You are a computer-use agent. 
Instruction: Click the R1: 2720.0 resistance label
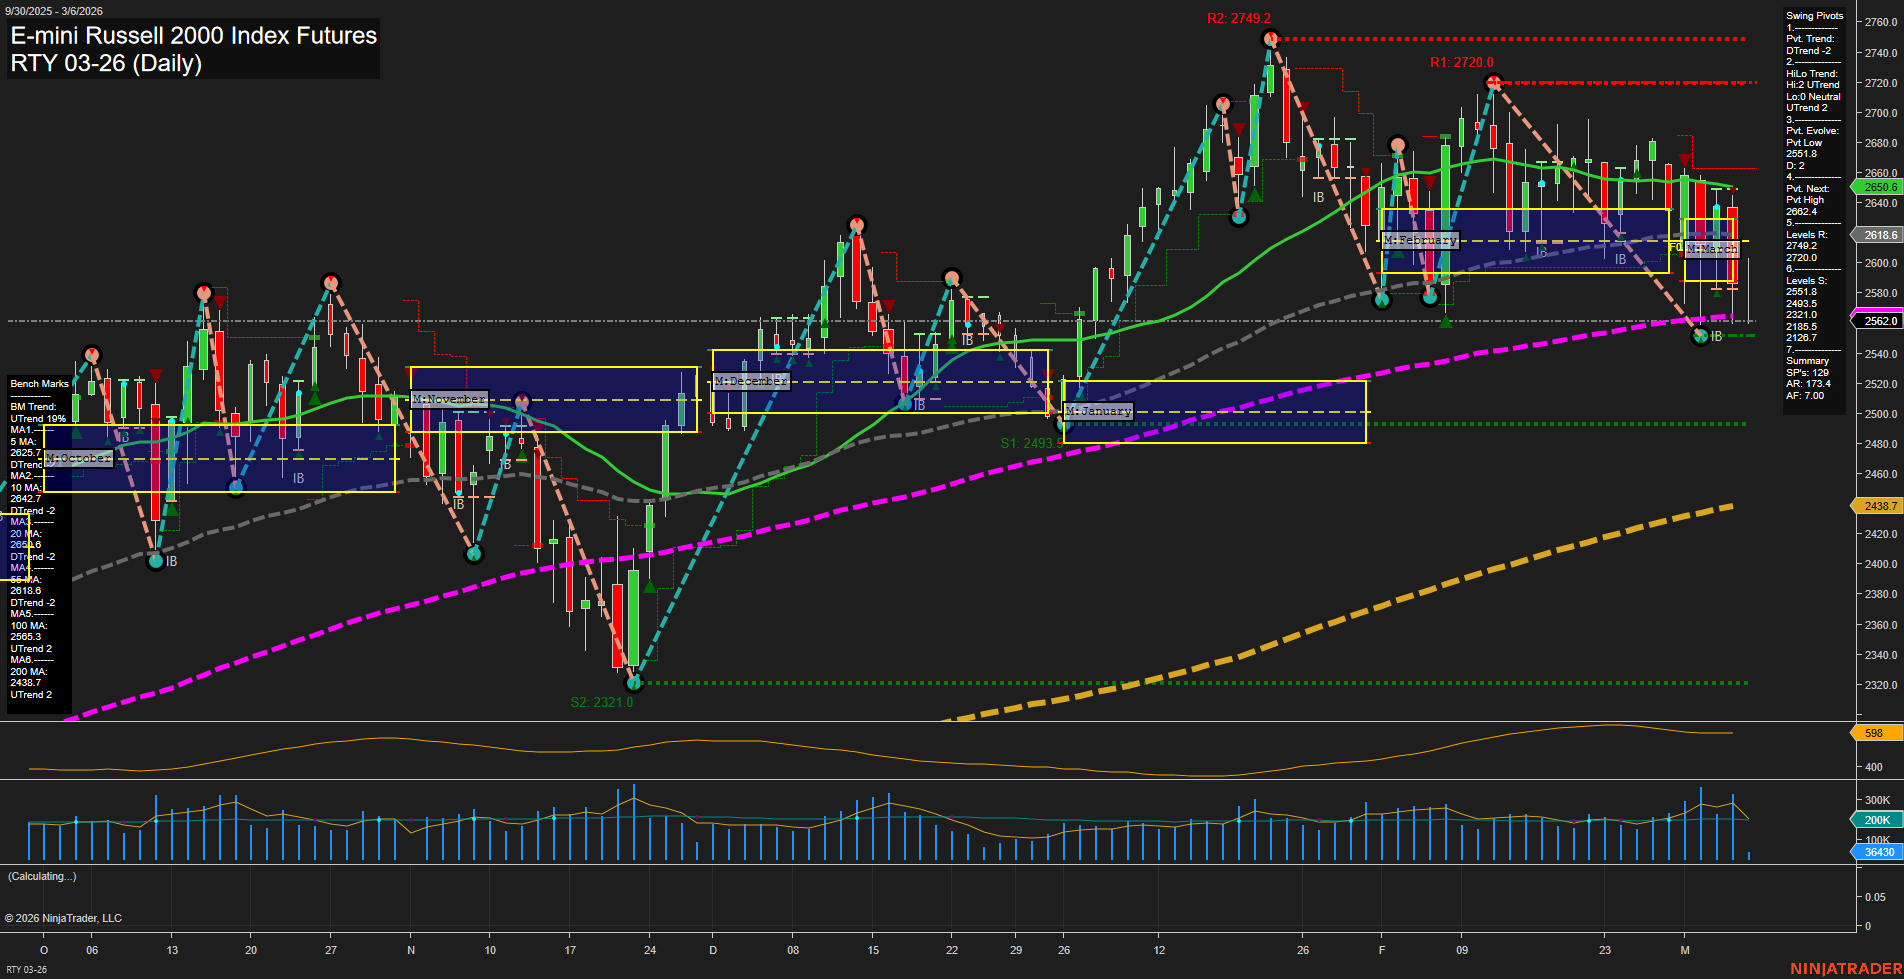1460,62
